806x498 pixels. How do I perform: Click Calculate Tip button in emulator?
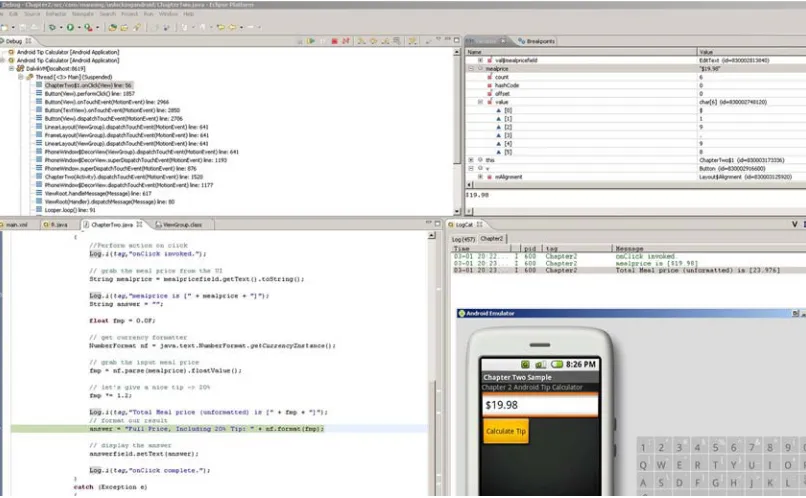506,431
